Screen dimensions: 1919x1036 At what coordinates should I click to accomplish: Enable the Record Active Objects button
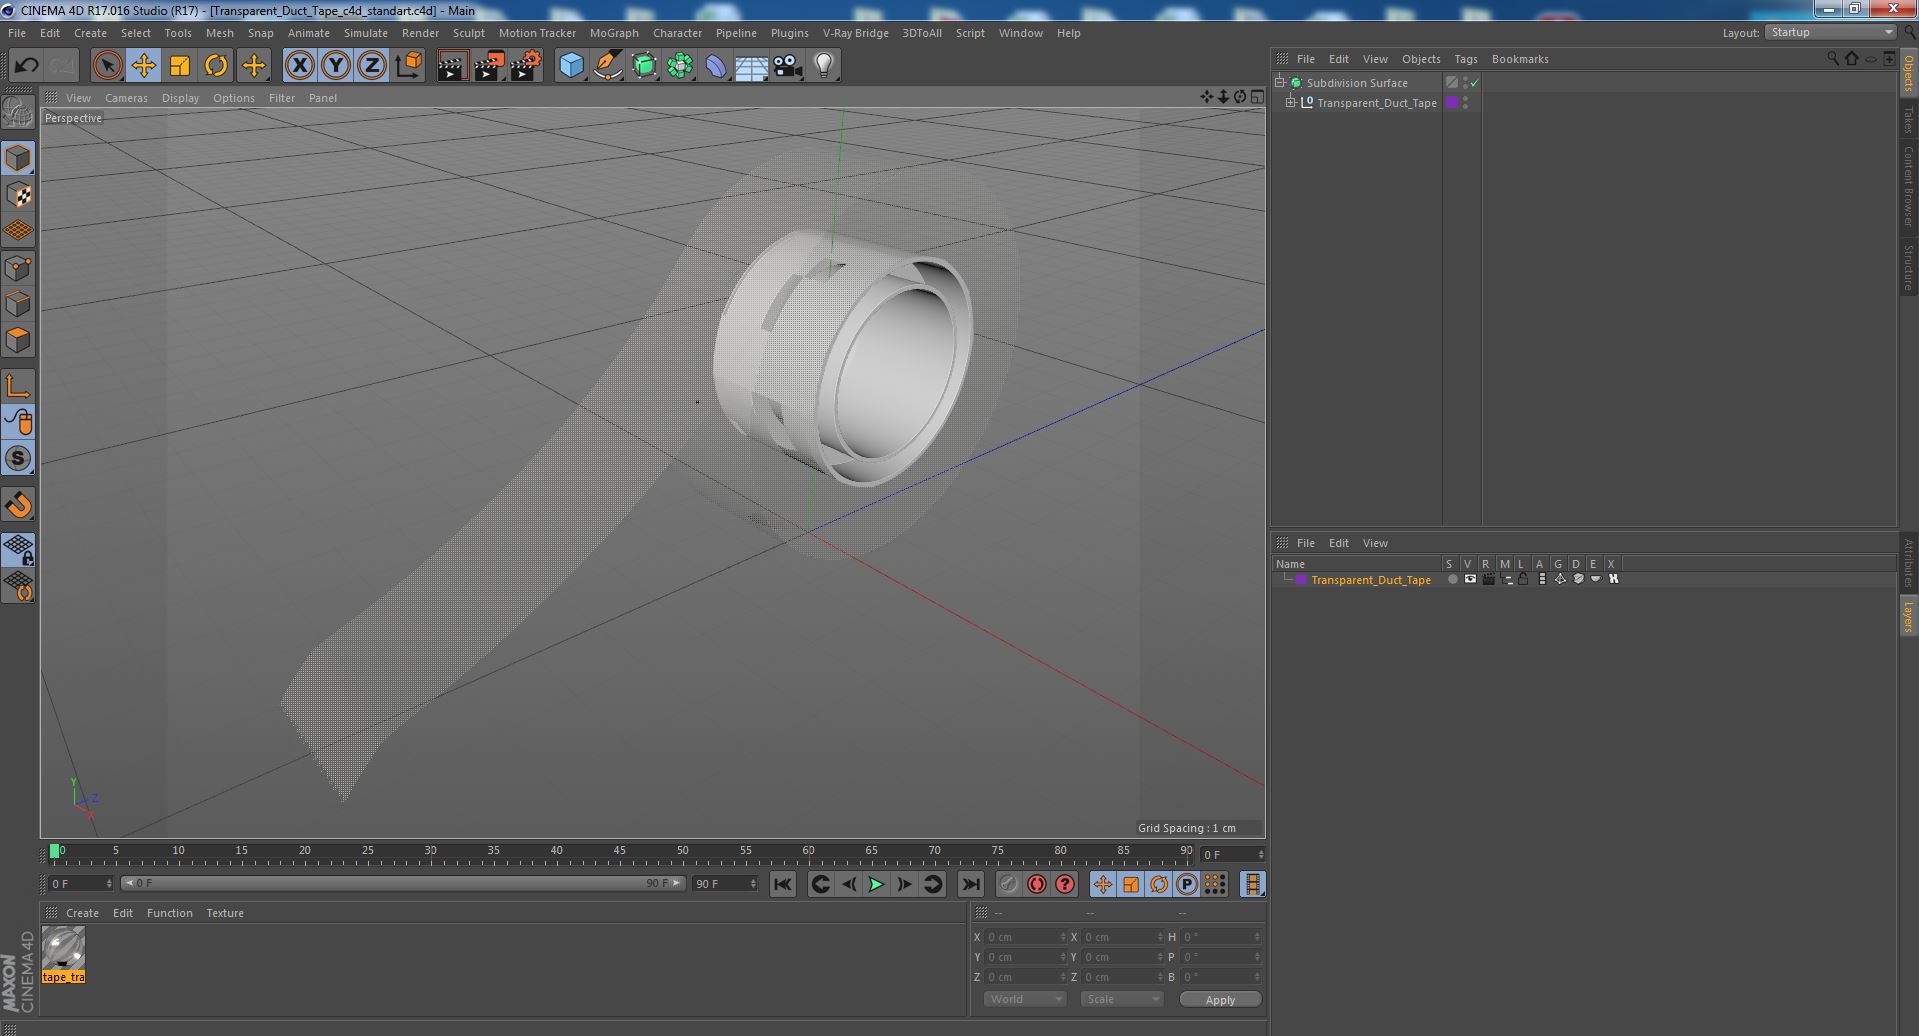1037,884
